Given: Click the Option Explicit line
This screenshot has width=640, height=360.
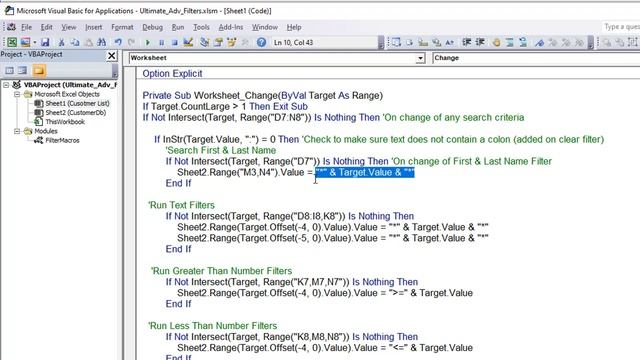Looking at the screenshot, I should pos(172,73).
